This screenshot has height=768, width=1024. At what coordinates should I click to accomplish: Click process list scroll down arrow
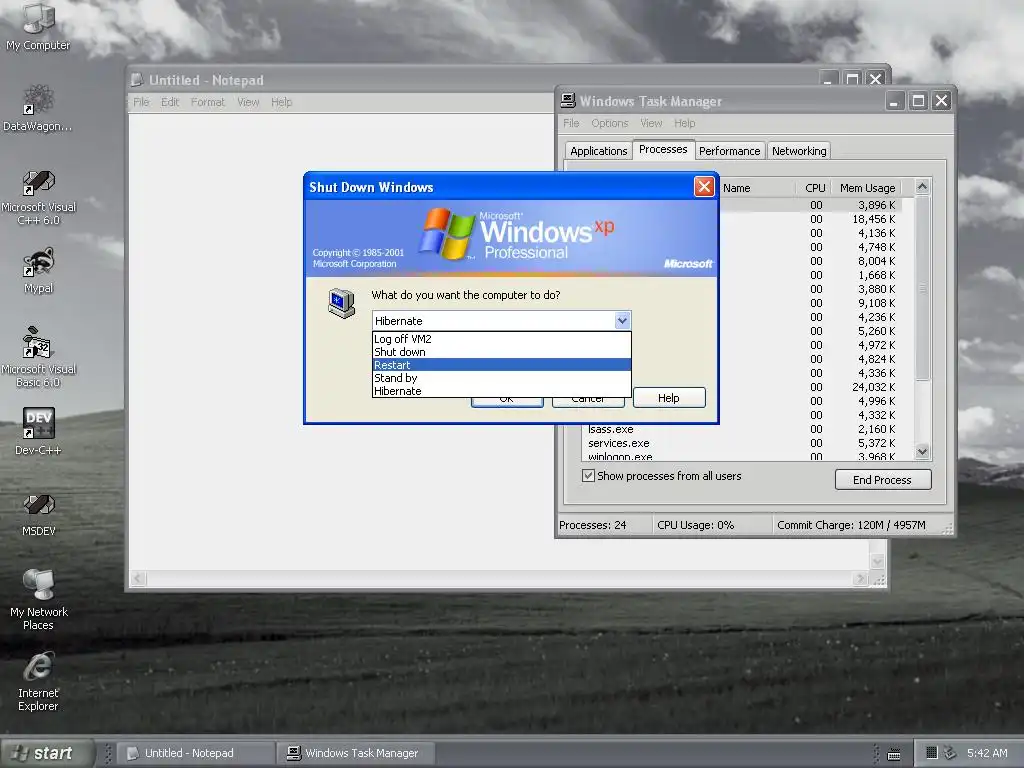(x=922, y=451)
